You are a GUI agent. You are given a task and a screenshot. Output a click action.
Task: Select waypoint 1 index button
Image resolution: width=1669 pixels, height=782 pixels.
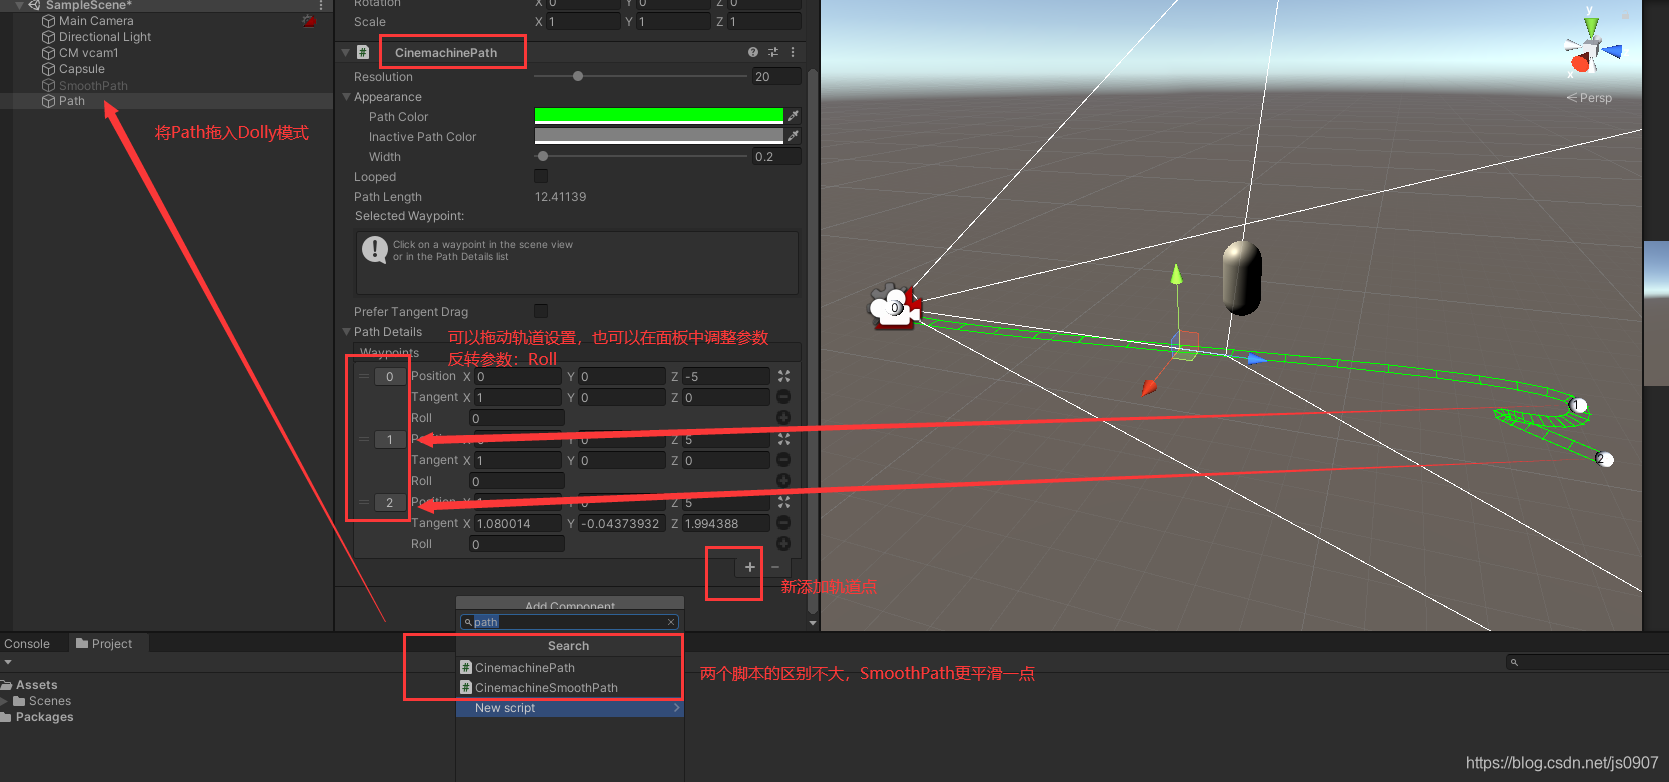tap(390, 440)
